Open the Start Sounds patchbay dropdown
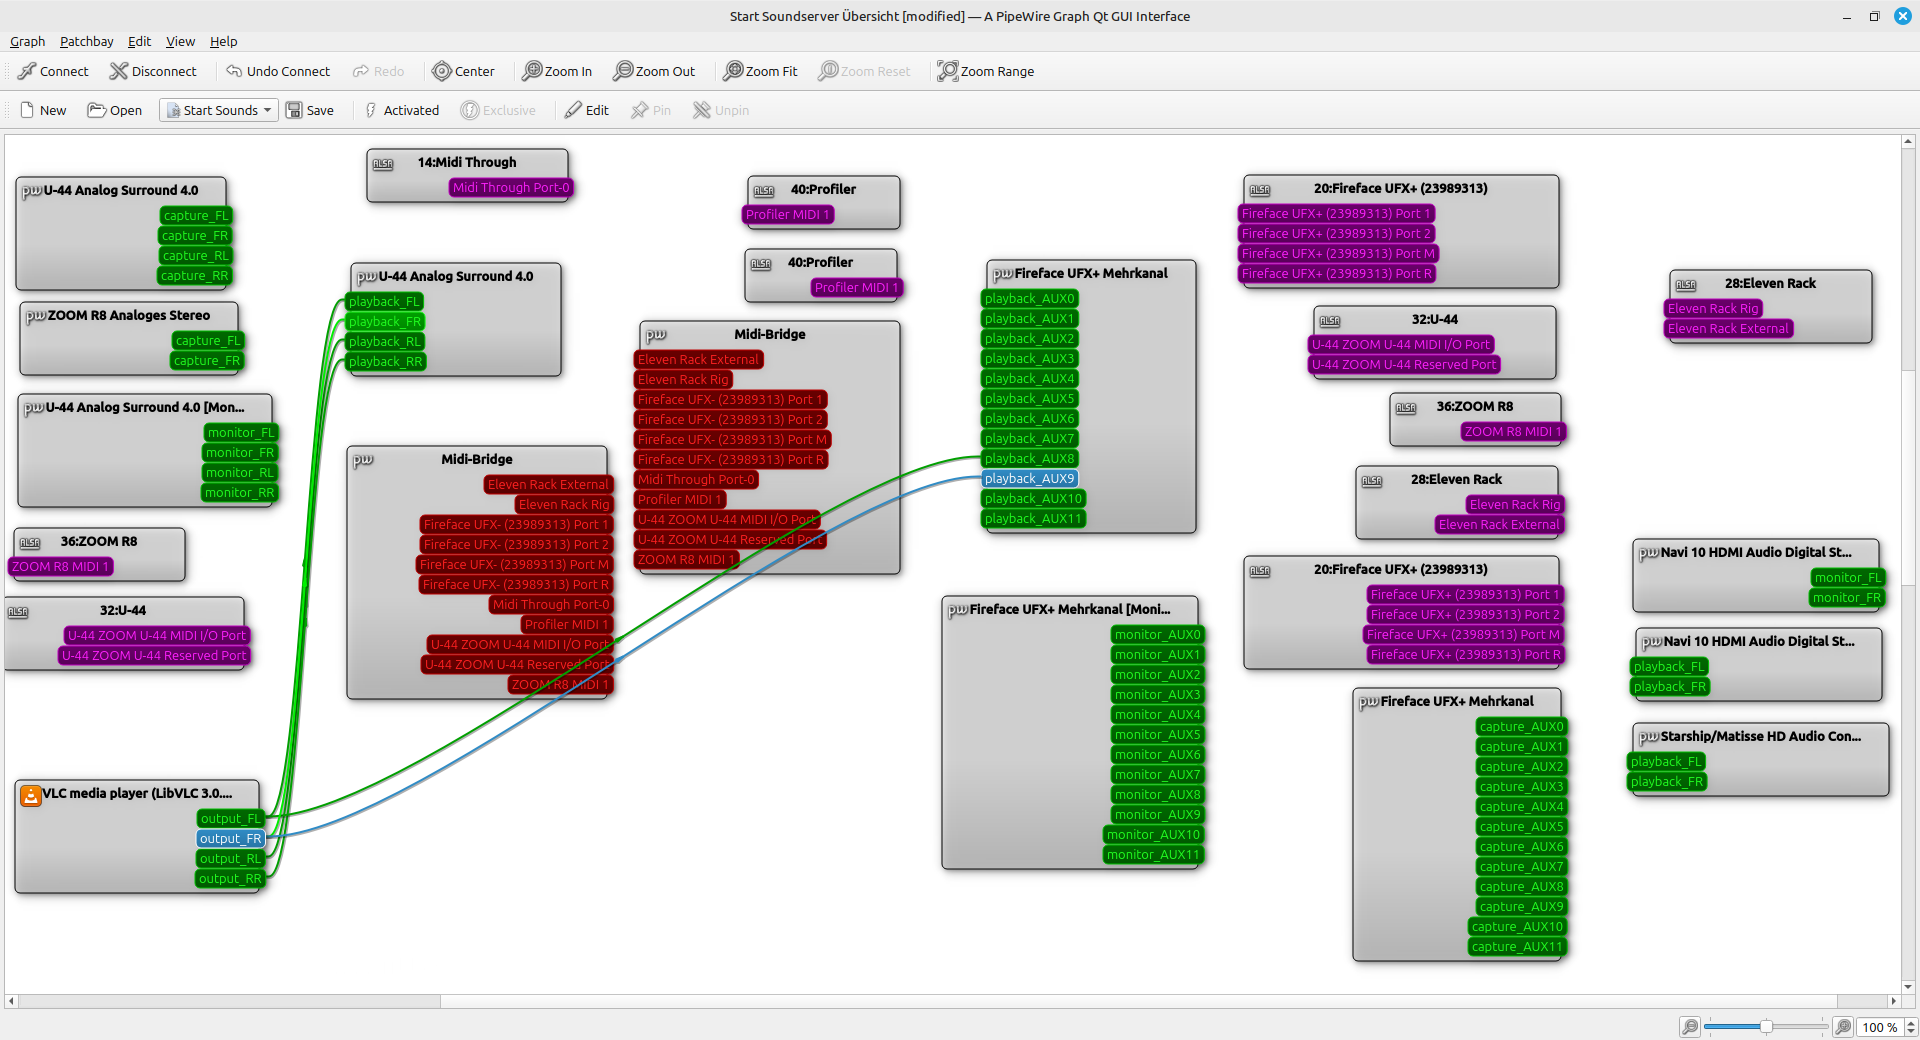Screen dimensions: 1920x1040 coord(219,110)
